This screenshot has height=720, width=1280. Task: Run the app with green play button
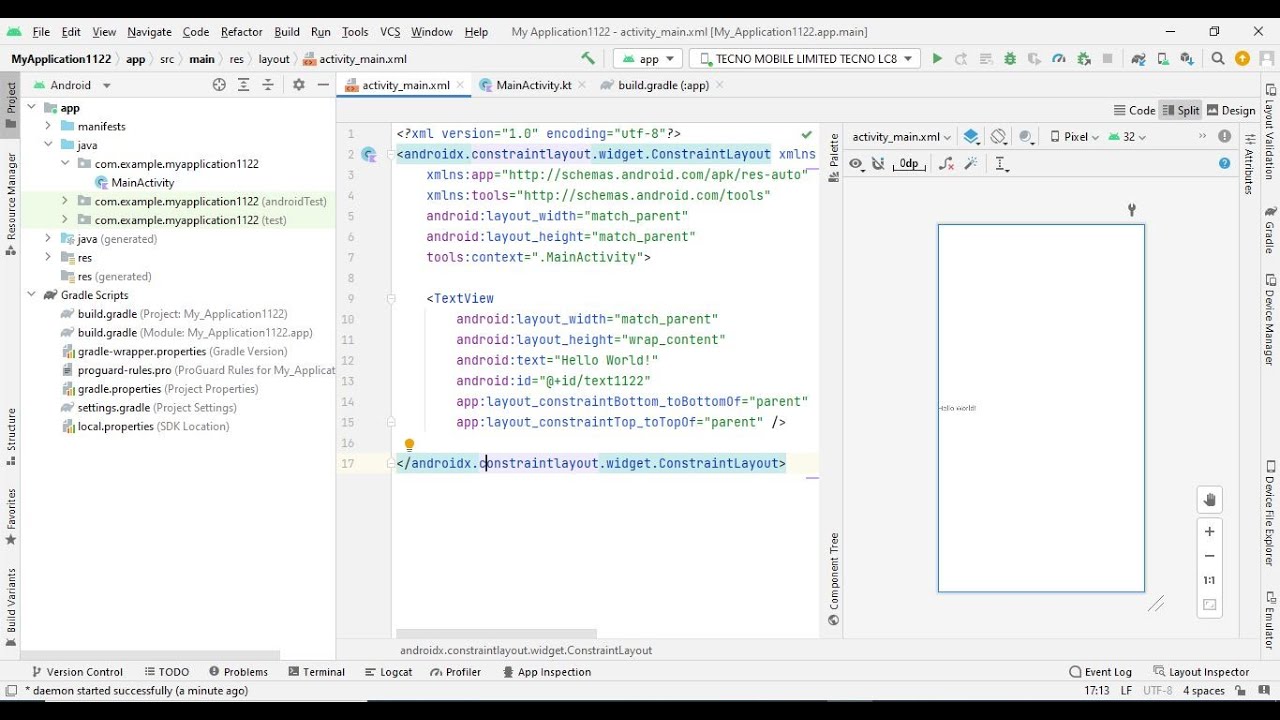click(x=937, y=59)
